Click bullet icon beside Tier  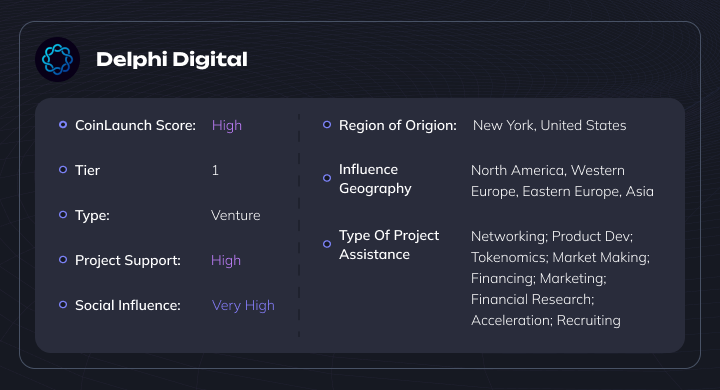[x=63, y=170]
